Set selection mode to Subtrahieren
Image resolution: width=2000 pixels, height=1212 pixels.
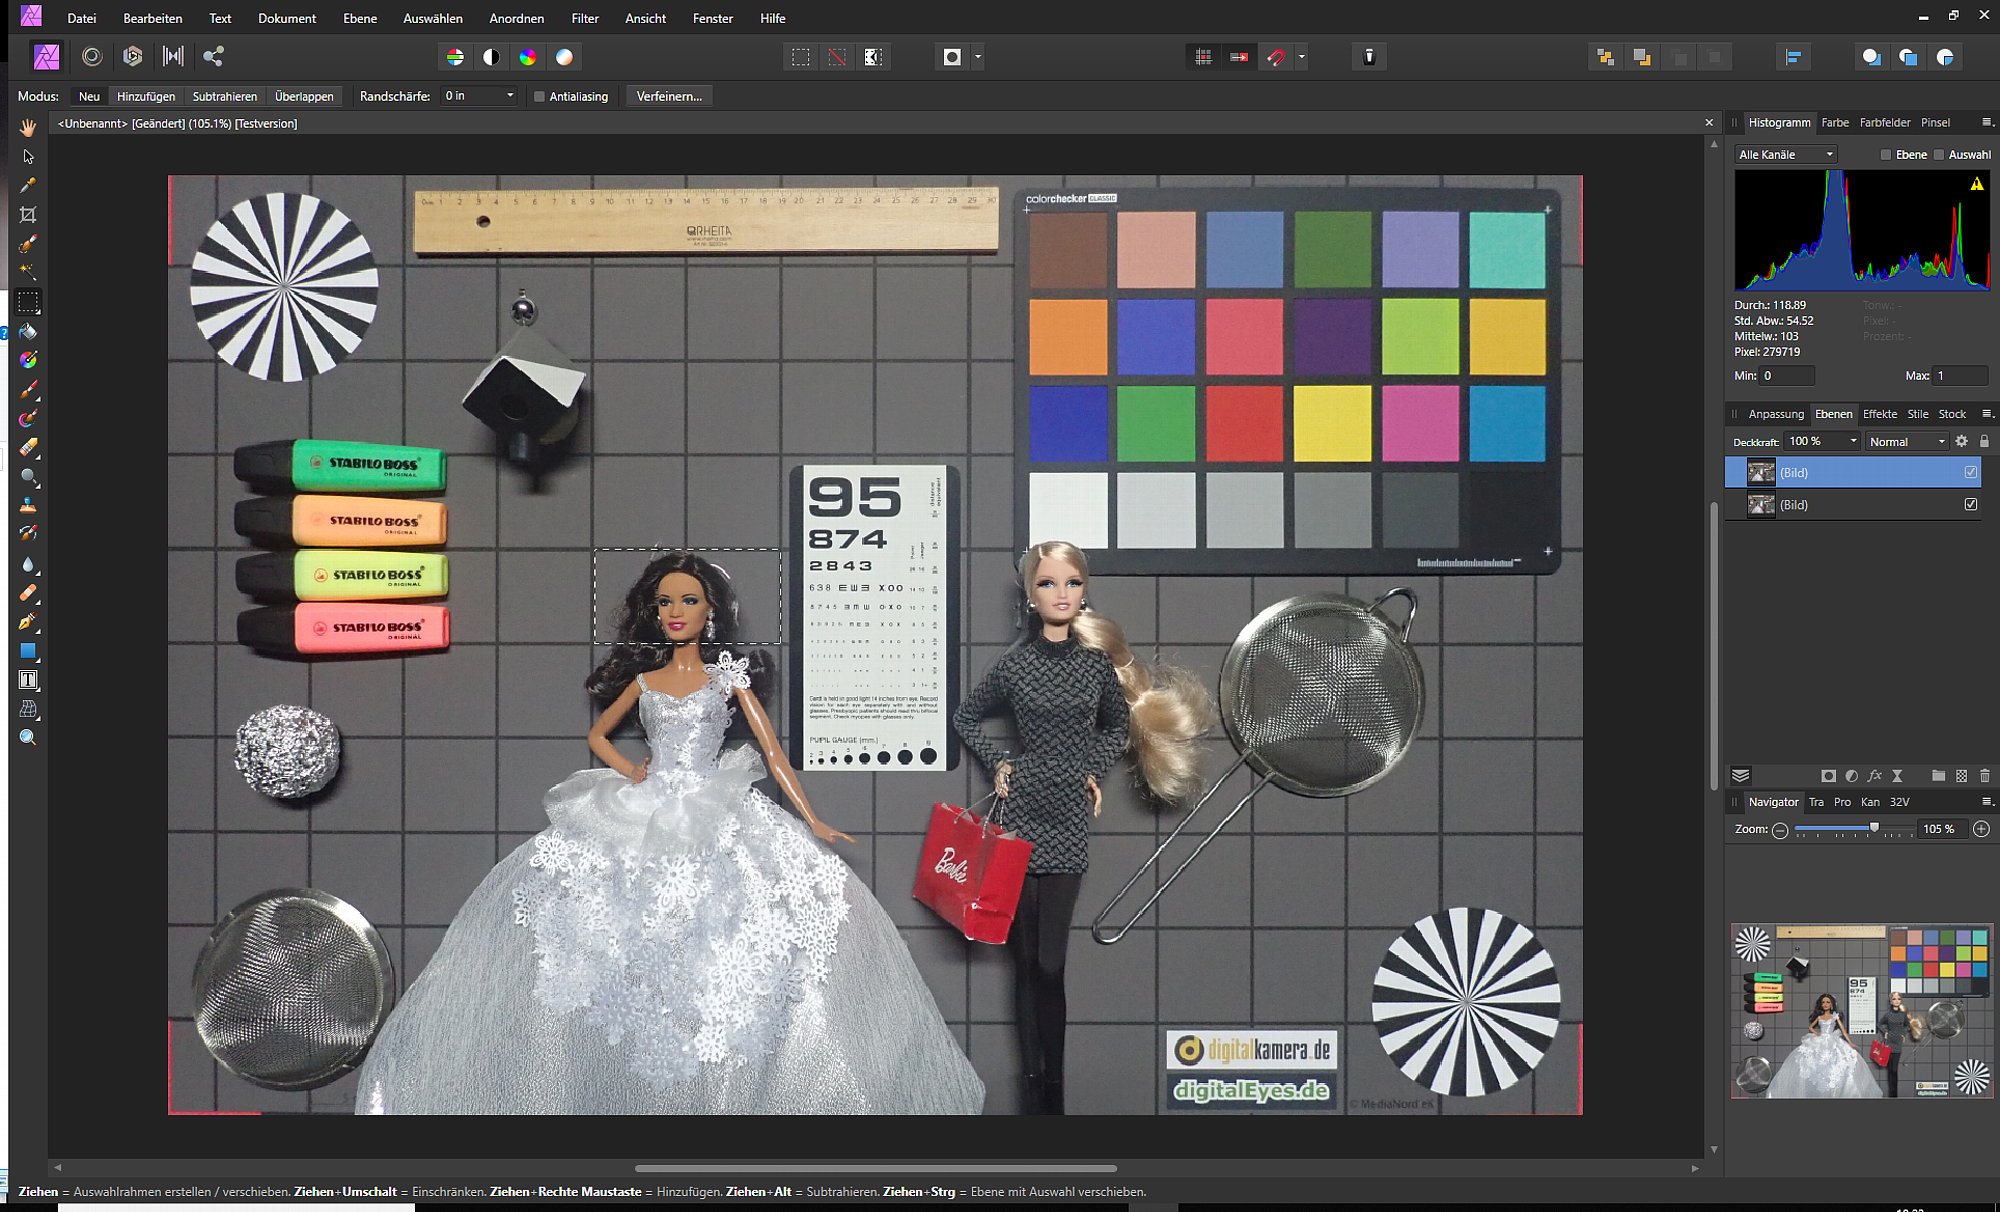tap(225, 96)
